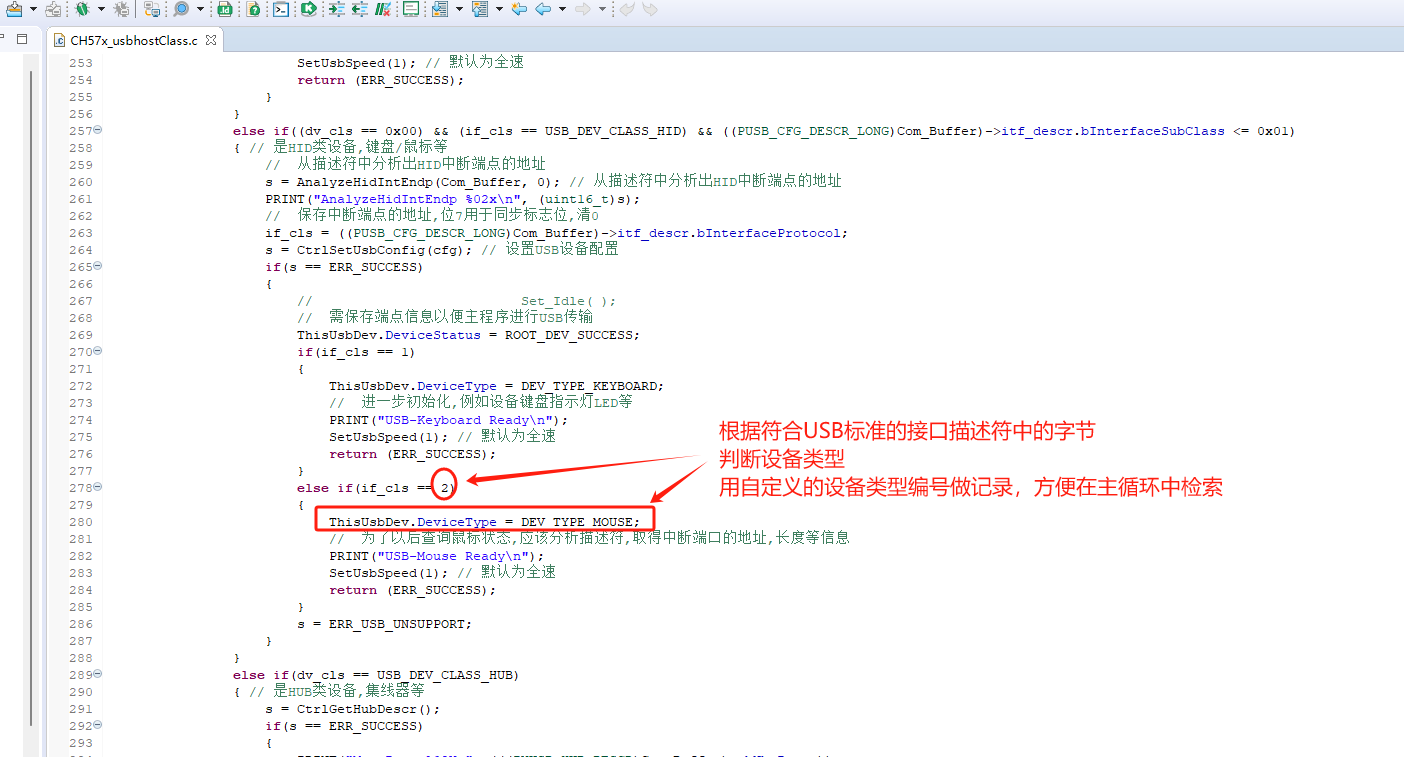
Task: Click commented 'Set_Idle( );' on line 267
Action: tap(568, 300)
